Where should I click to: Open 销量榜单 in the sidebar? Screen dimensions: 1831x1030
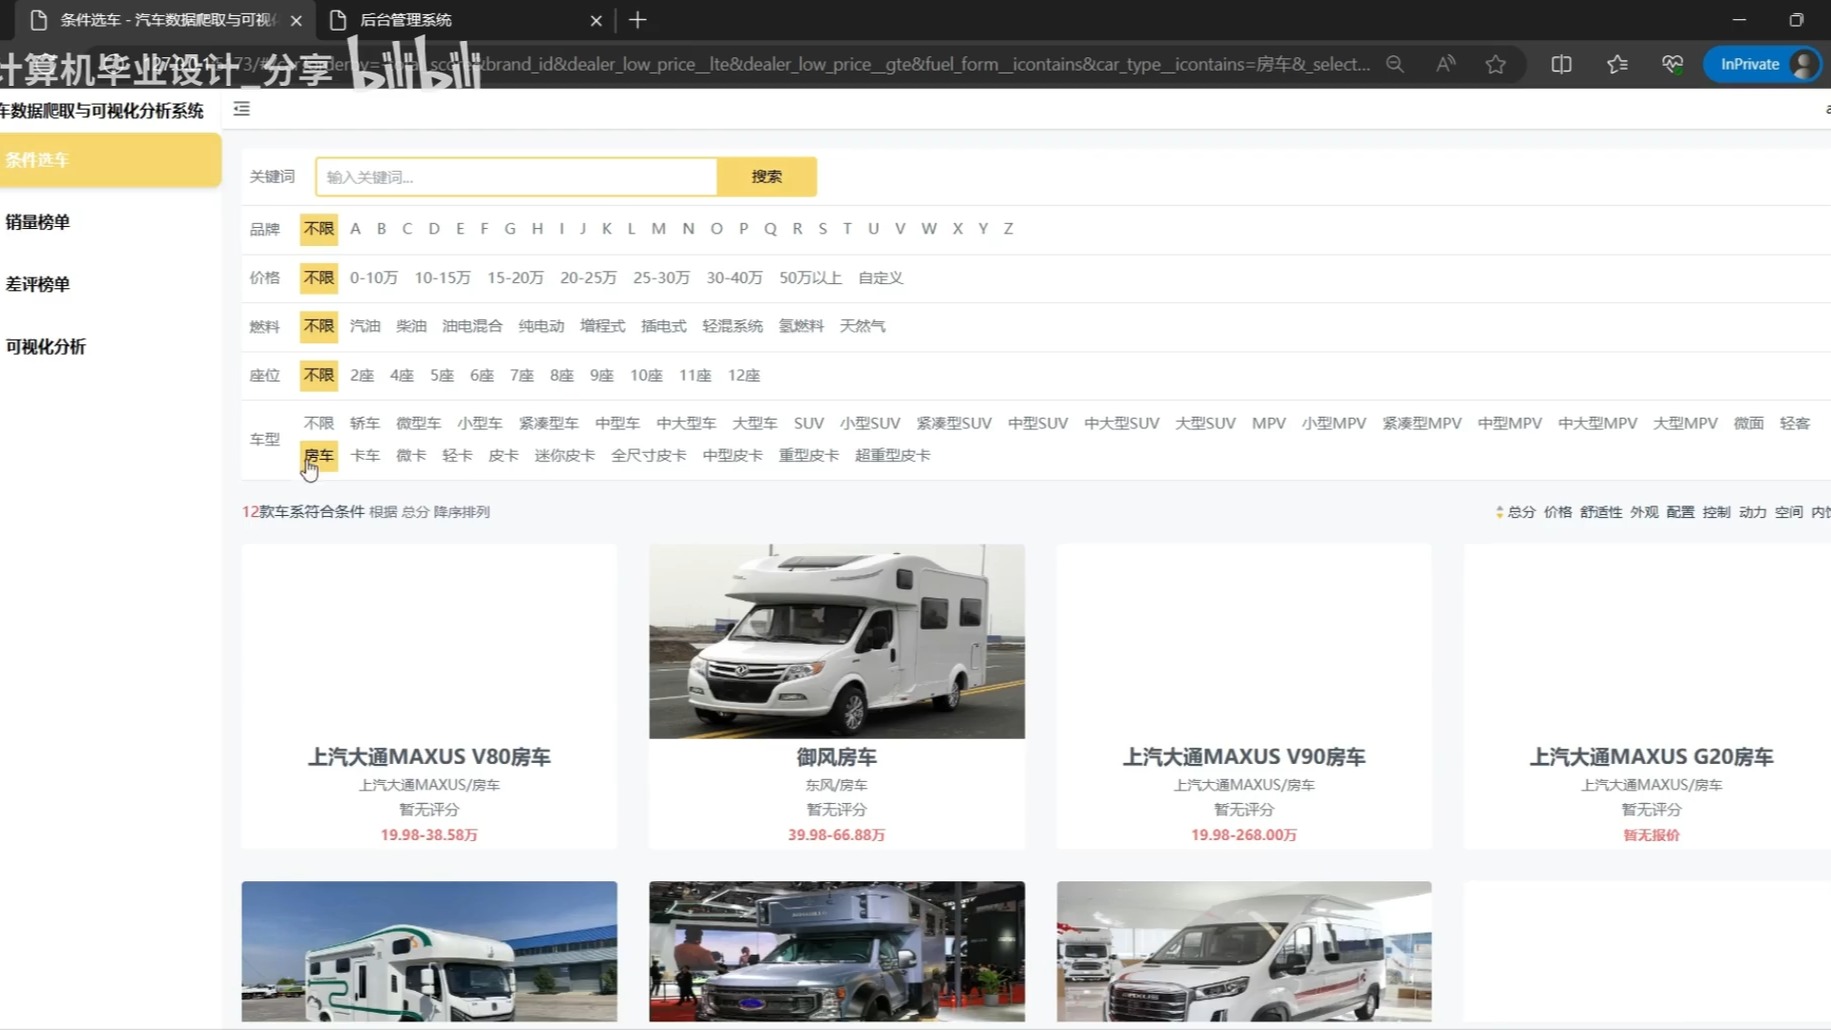click(x=38, y=222)
